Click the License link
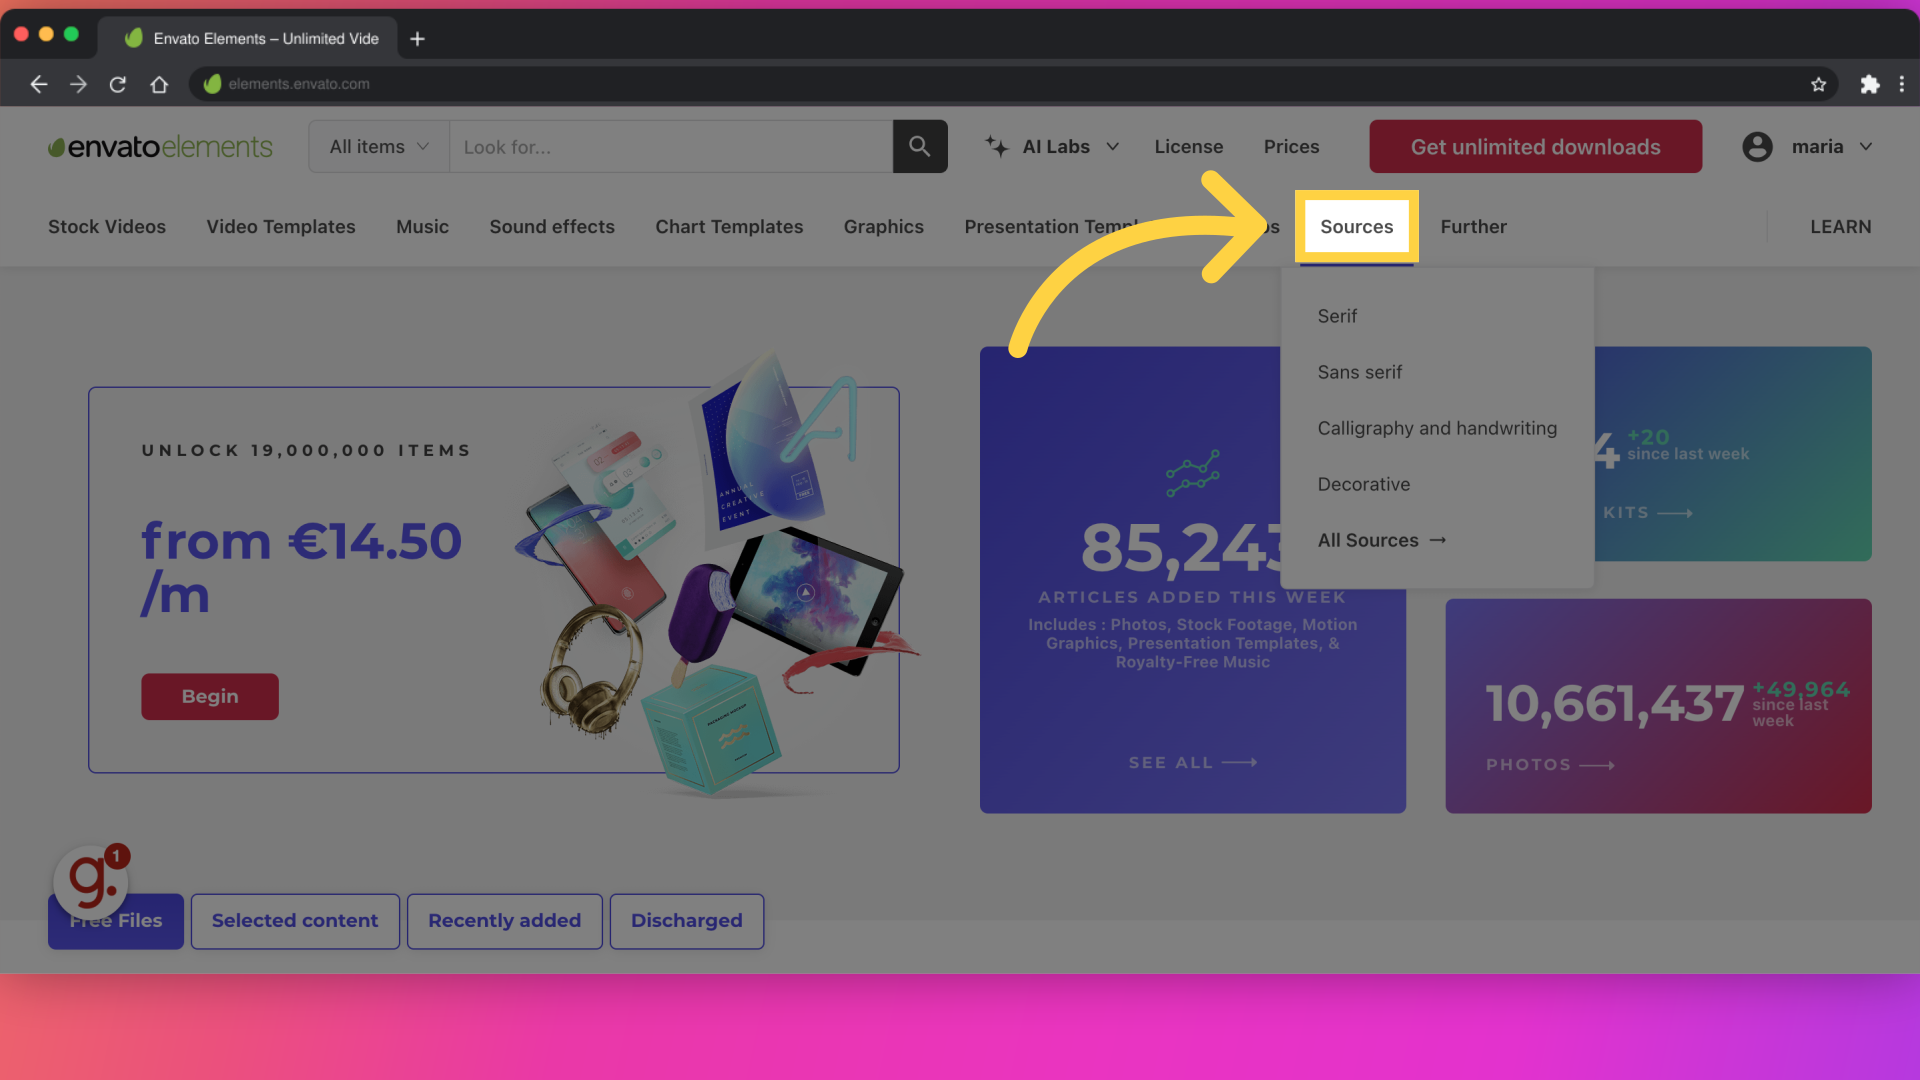The image size is (1920, 1080). pyautogui.click(x=1188, y=147)
